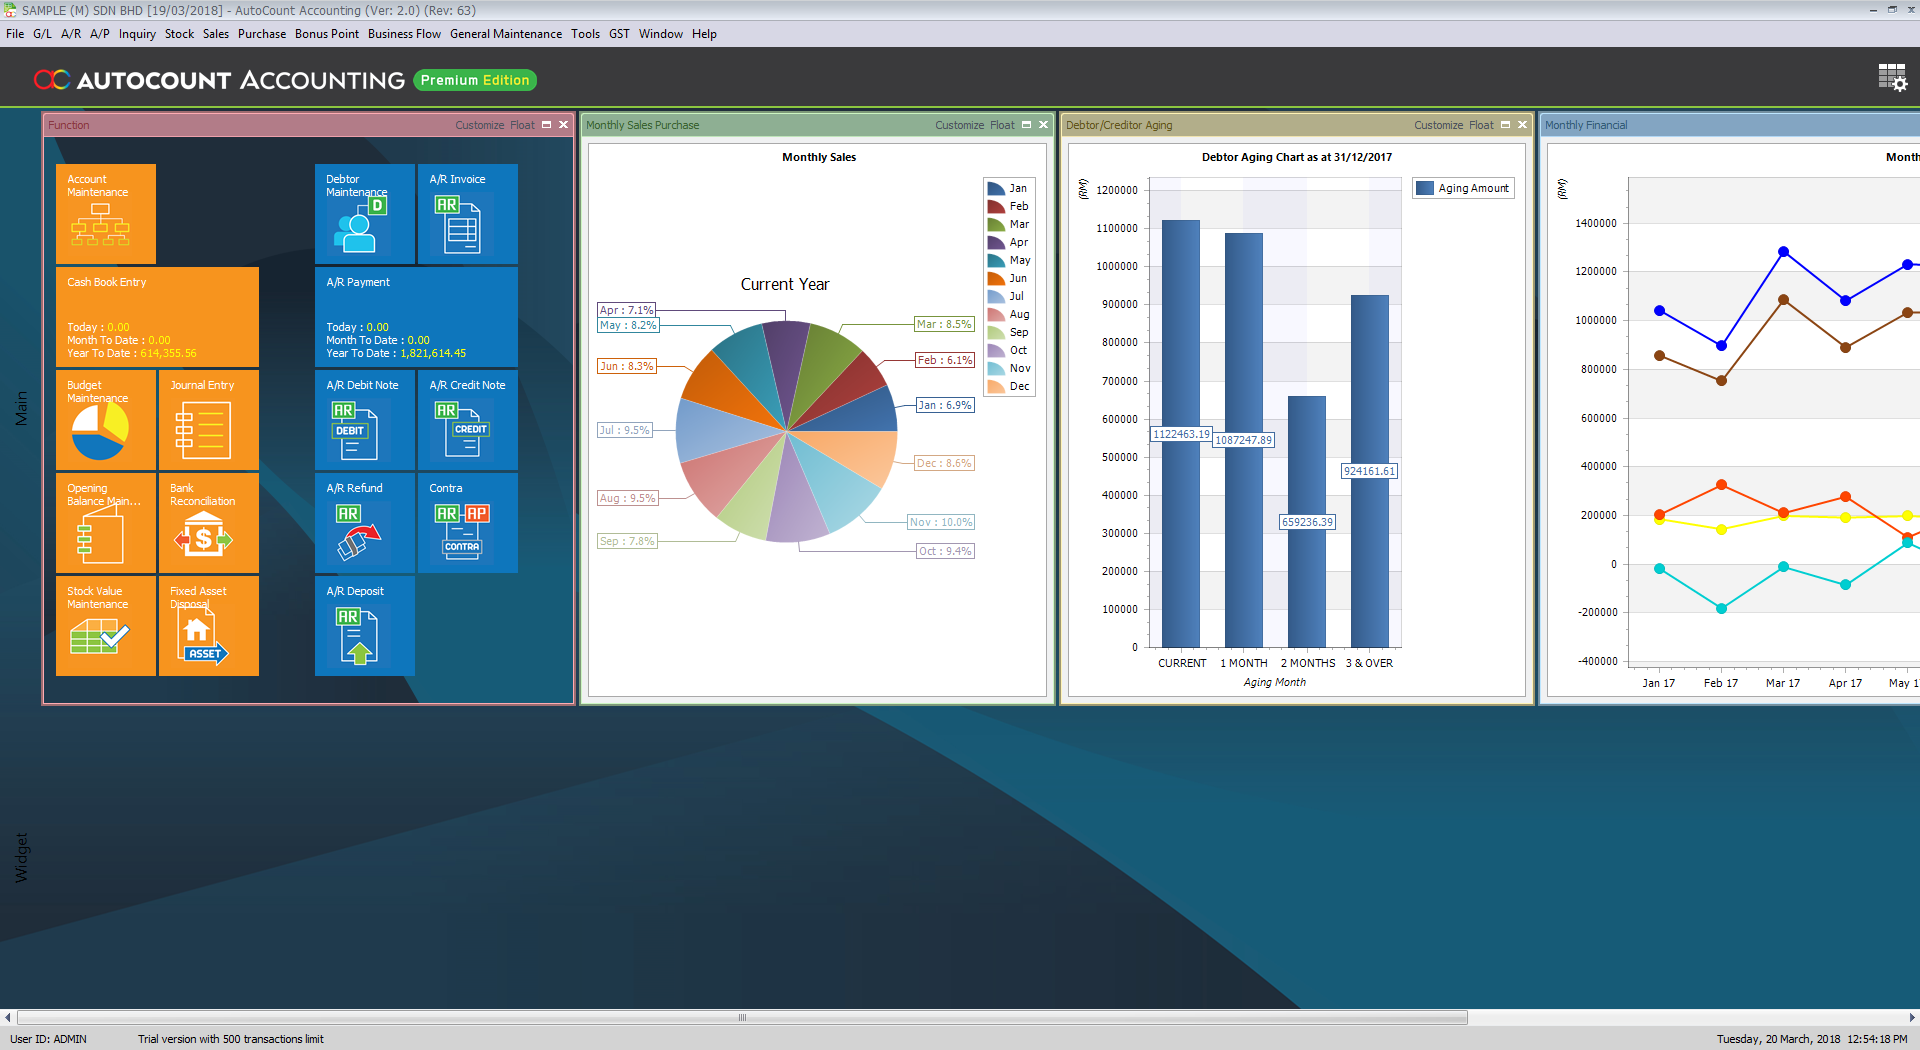
Task: Open the A/R Refund tile
Action: point(364,522)
